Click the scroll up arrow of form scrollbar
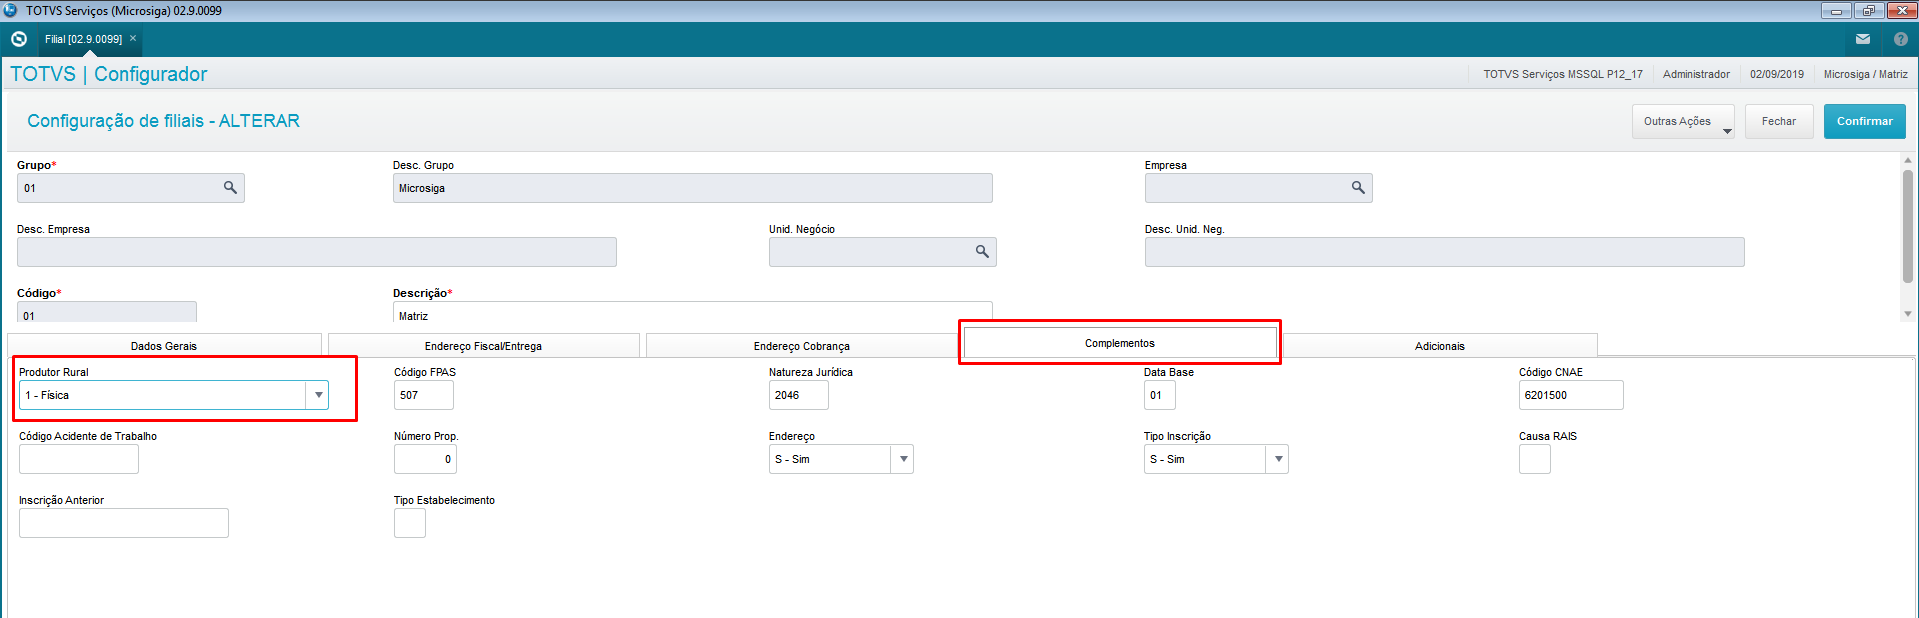 [x=1907, y=160]
